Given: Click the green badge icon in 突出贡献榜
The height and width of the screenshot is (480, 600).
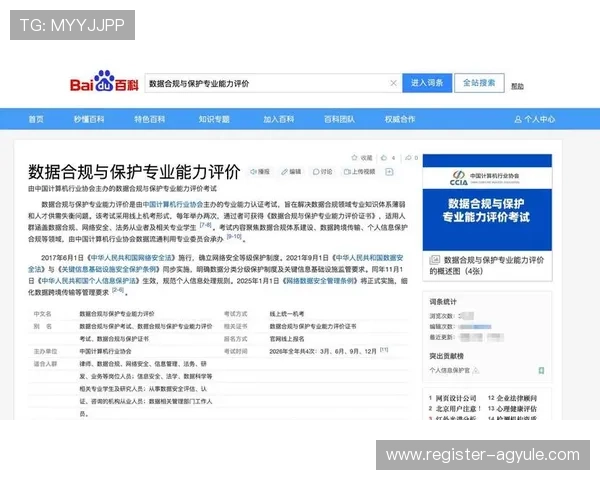Looking at the screenshot, I should 541,370.
